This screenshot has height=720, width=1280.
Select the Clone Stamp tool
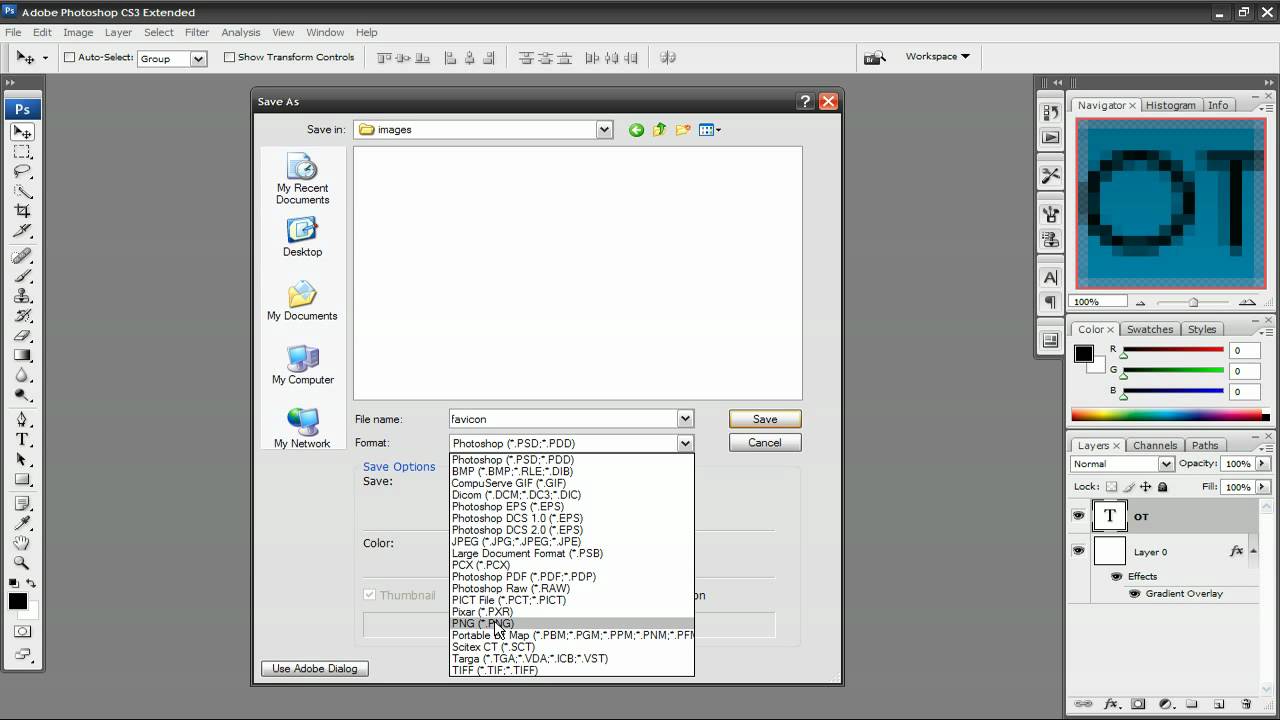22,296
